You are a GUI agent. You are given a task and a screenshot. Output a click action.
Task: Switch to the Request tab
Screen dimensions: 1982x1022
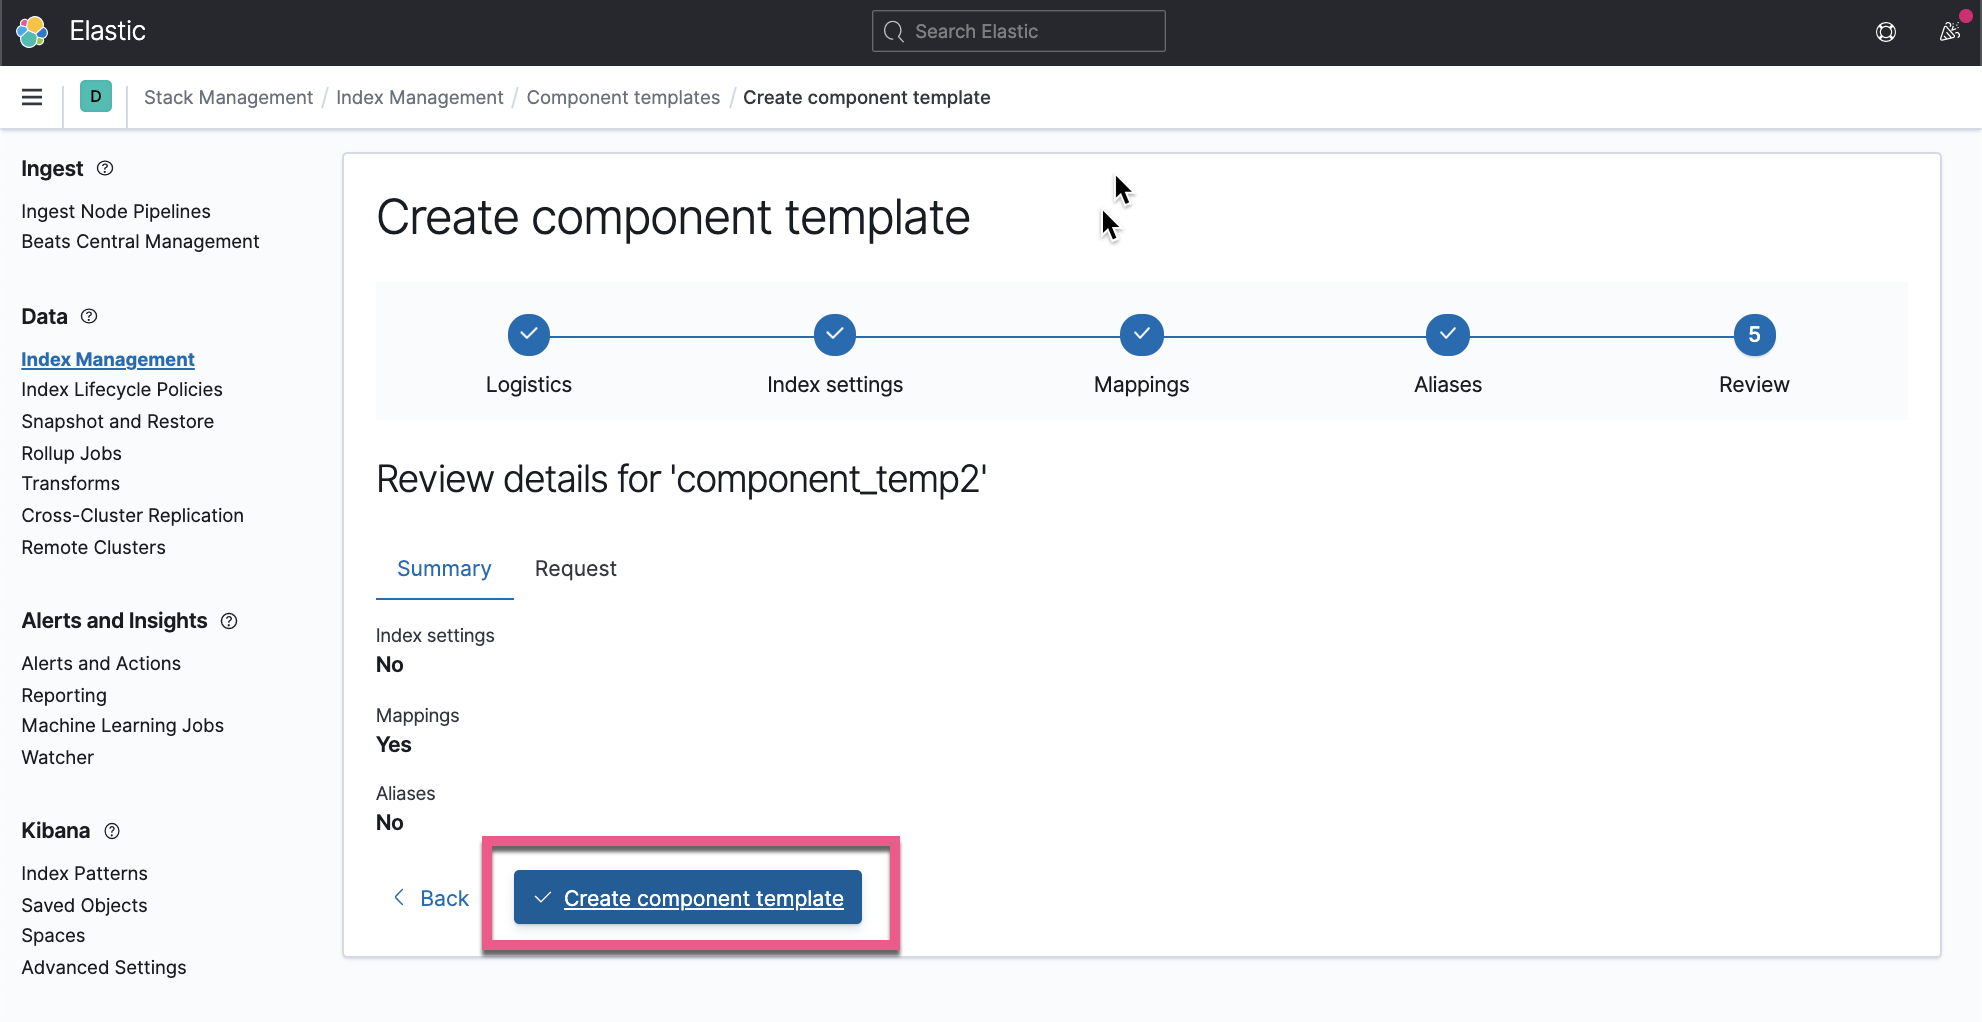tap(575, 568)
